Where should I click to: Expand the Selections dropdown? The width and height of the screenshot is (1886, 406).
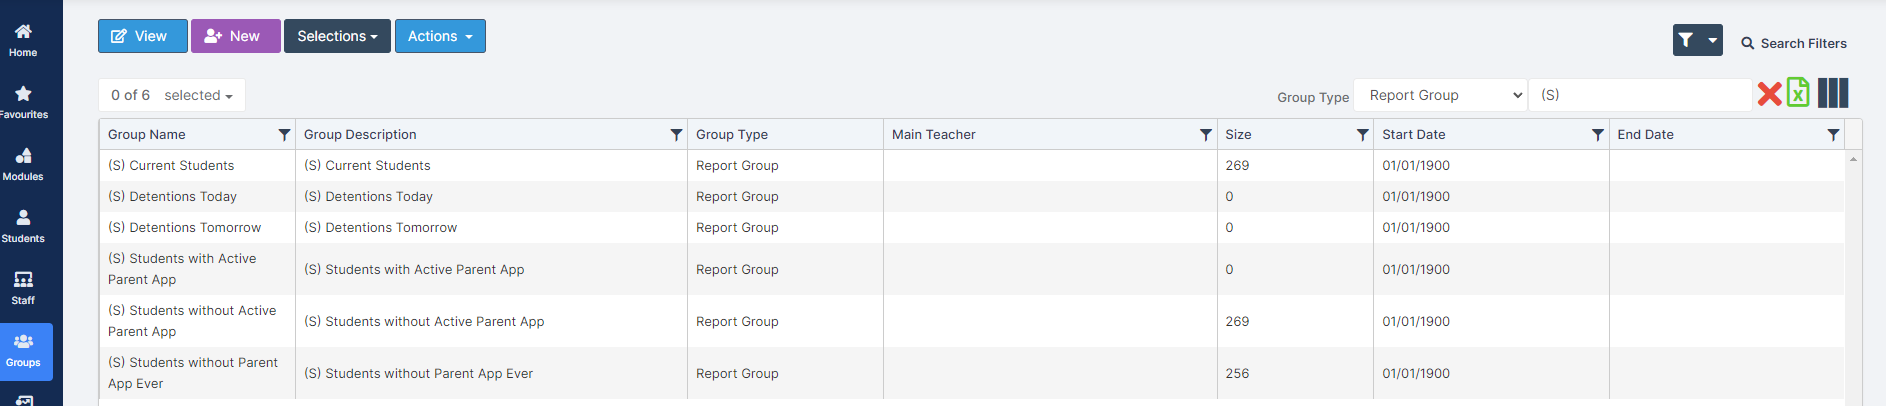(x=337, y=36)
